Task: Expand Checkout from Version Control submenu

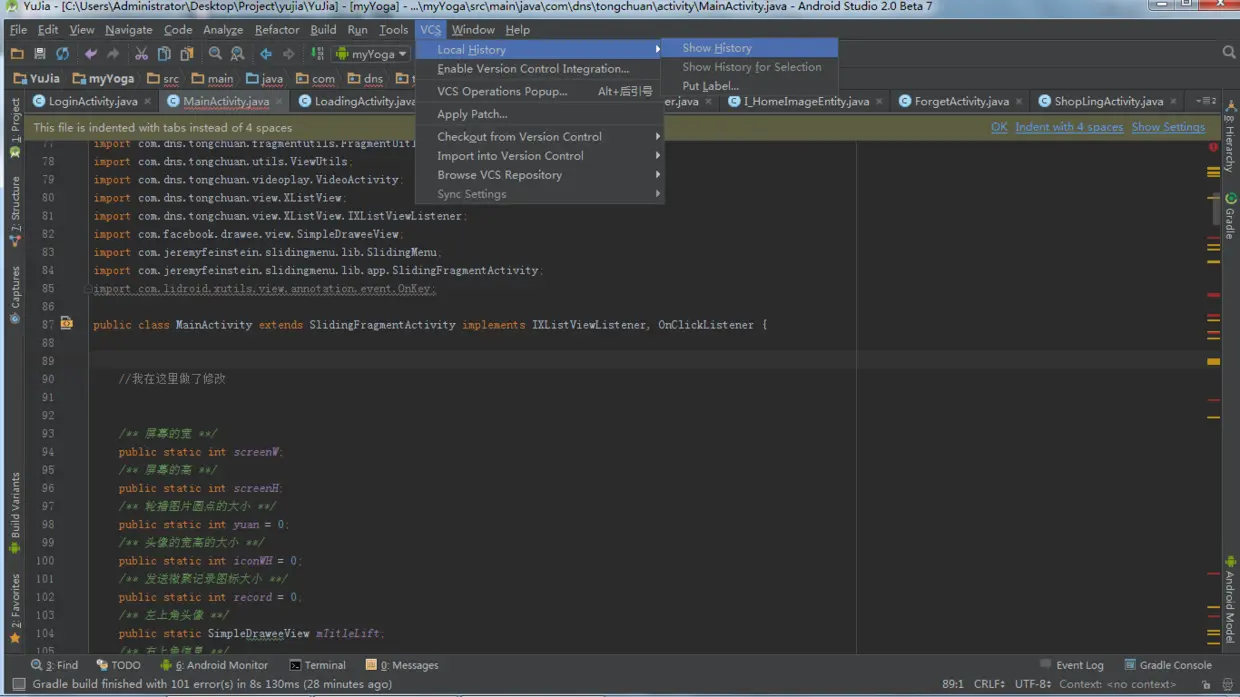Action: click(x=538, y=136)
